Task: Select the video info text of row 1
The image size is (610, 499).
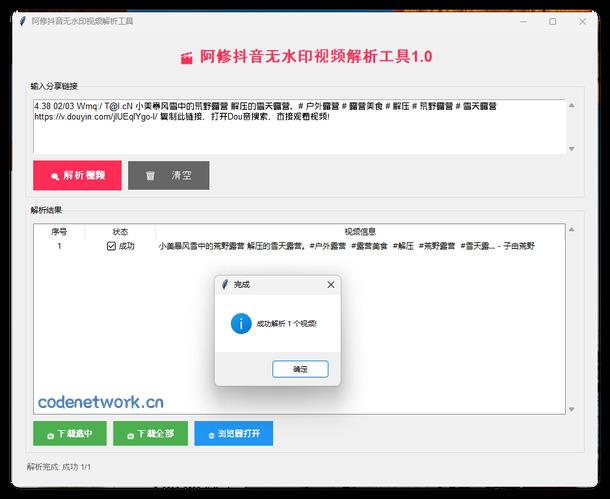Action: tap(347, 246)
